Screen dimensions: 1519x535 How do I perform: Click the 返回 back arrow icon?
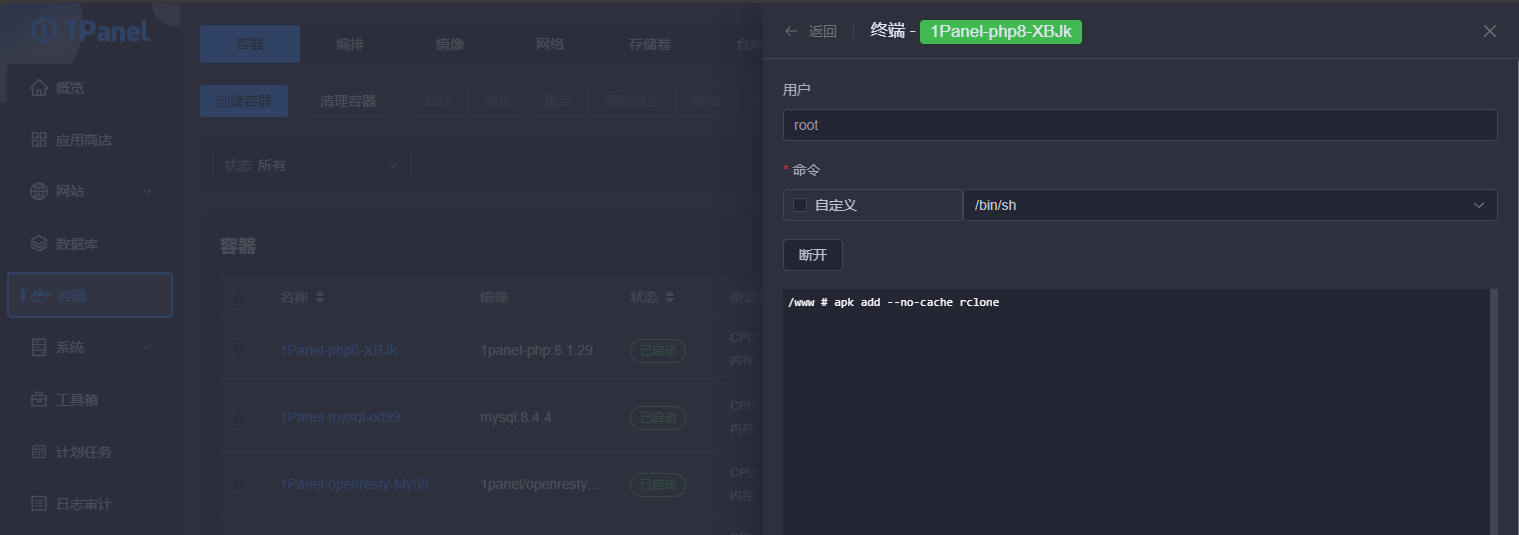pyautogui.click(x=791, y=31)
